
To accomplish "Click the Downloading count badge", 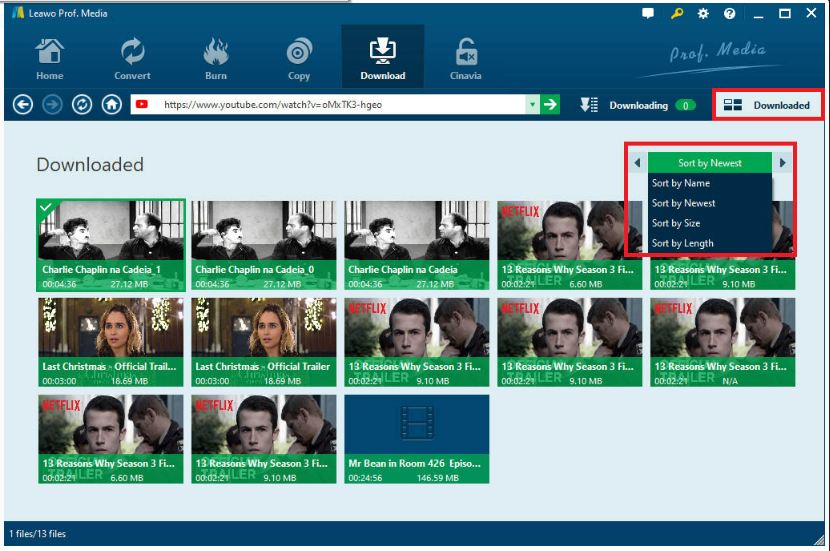I will (x=685, y=105).
